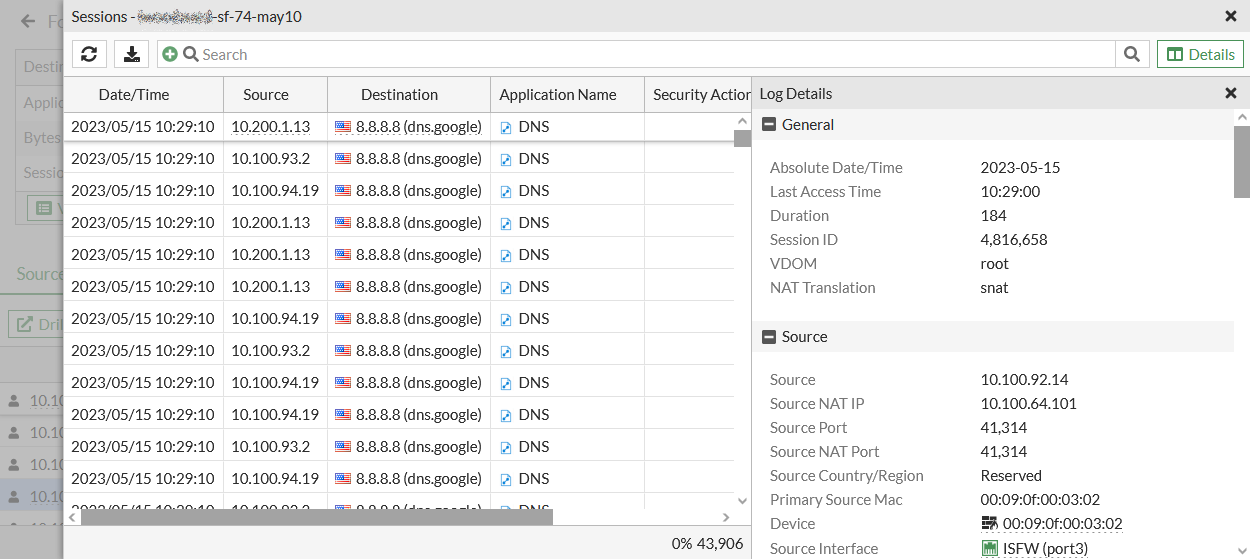Image resolution: width=1250 pixels, height=559 pixels.
Task: Close the Log Details panel
Action: 1231,93
